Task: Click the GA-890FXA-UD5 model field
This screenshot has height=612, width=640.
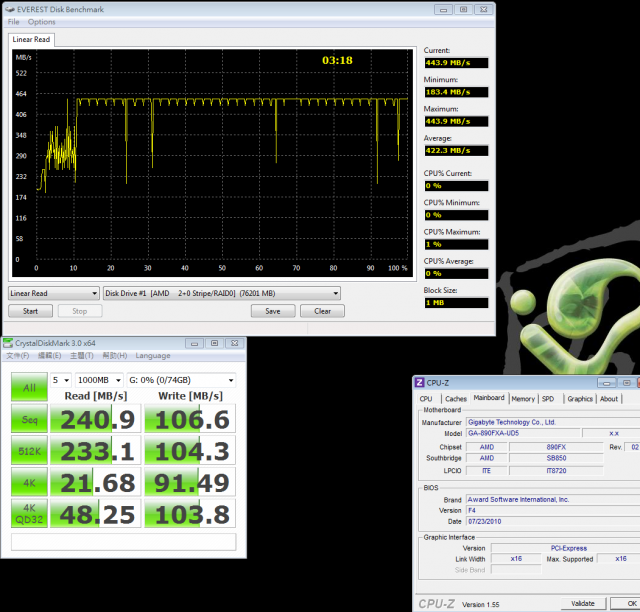Action: [523, 433]
